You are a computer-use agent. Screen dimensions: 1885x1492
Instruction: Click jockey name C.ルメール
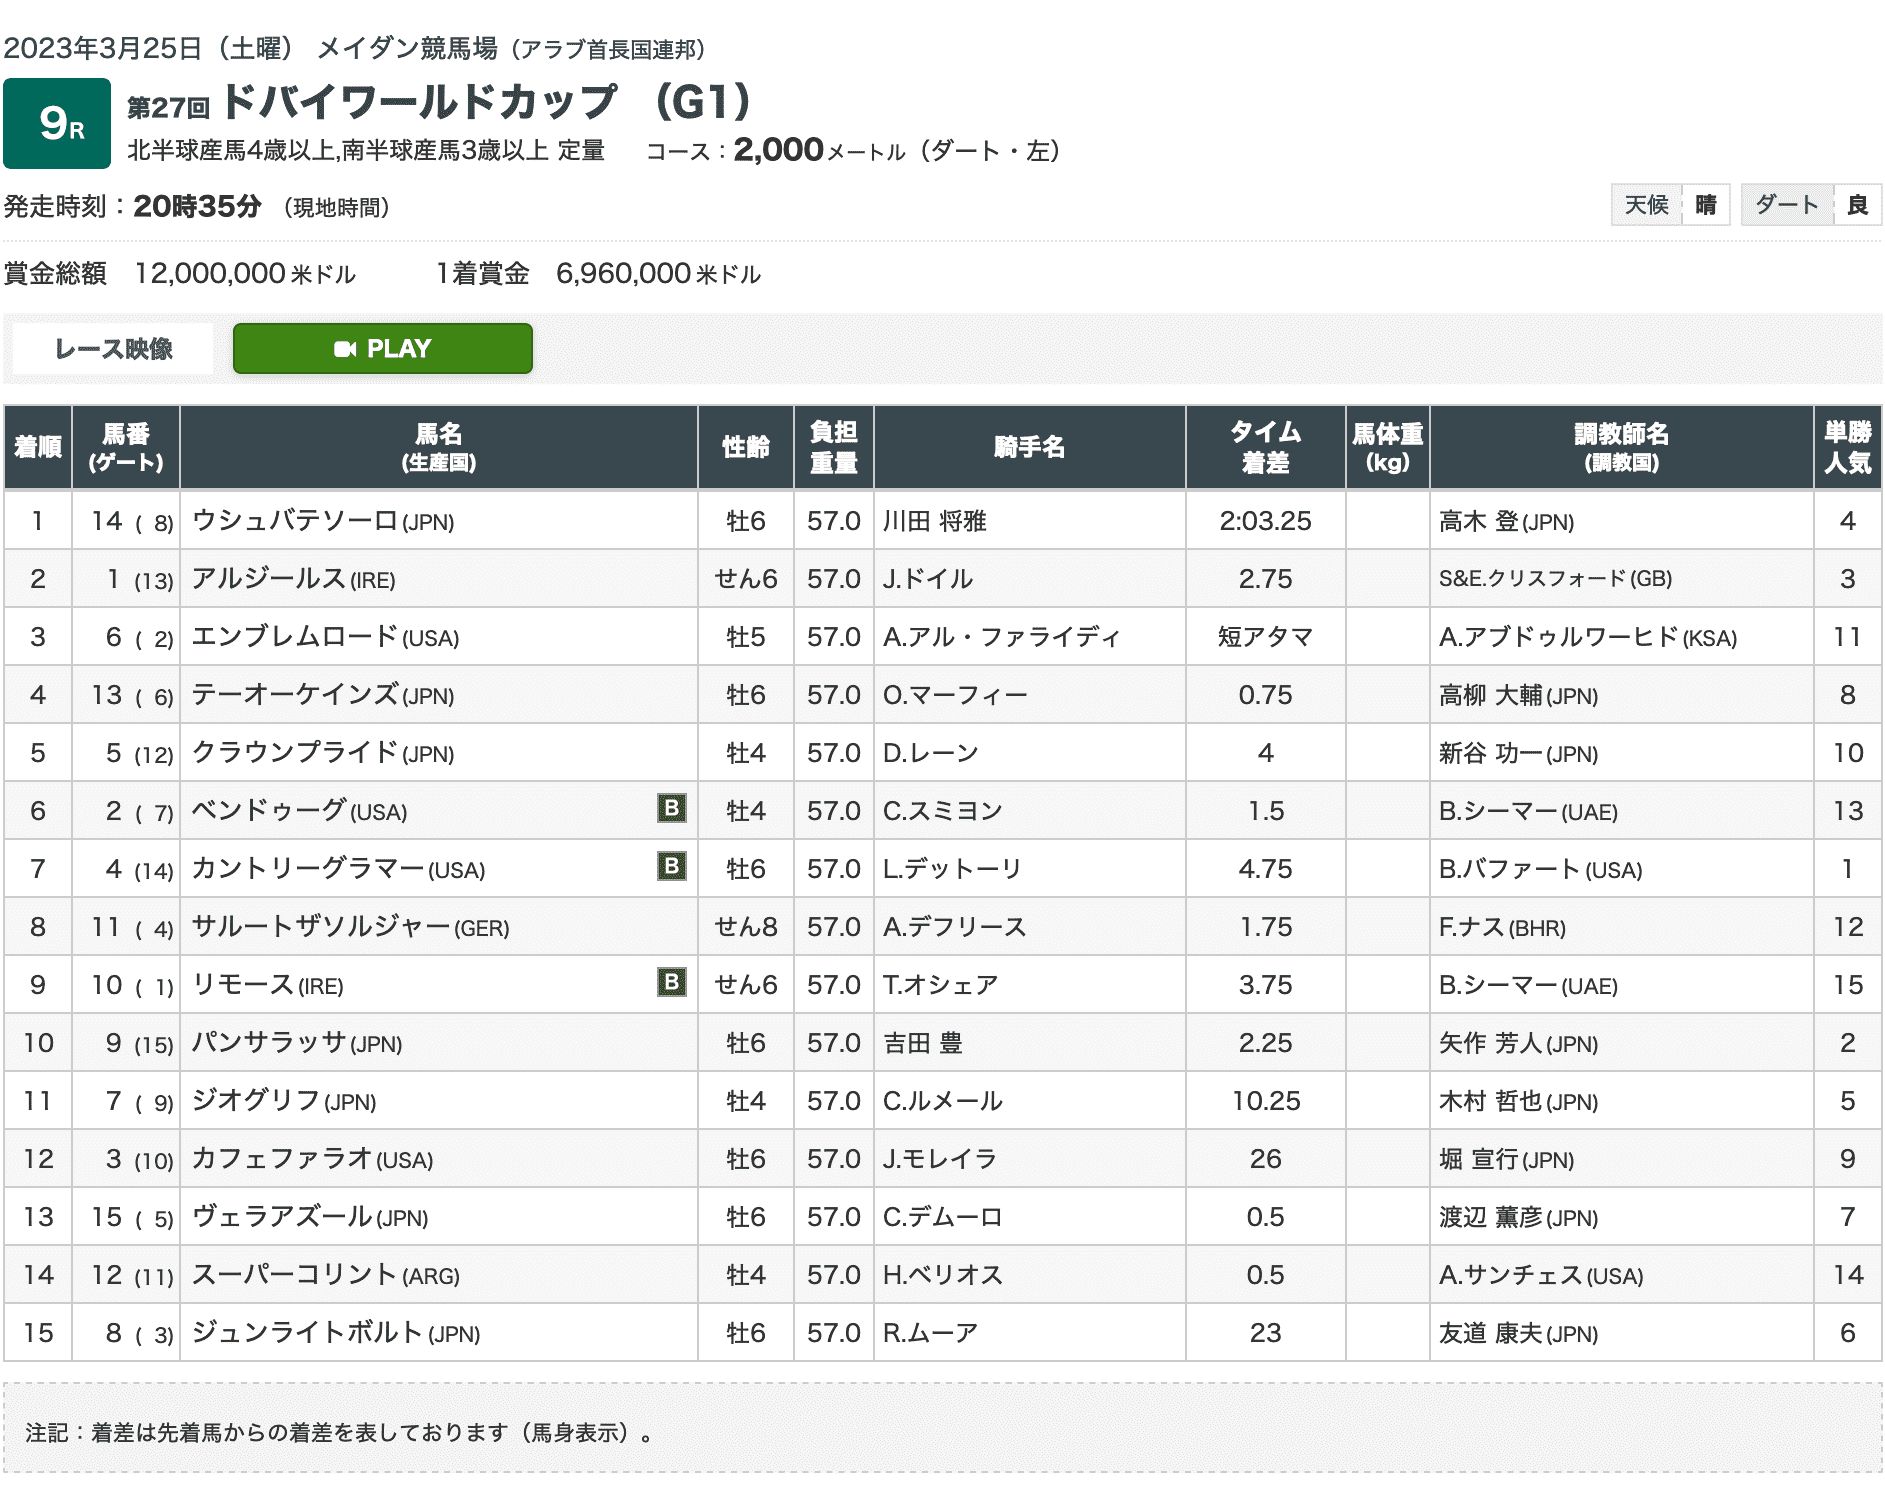[x=943, y=1101]
